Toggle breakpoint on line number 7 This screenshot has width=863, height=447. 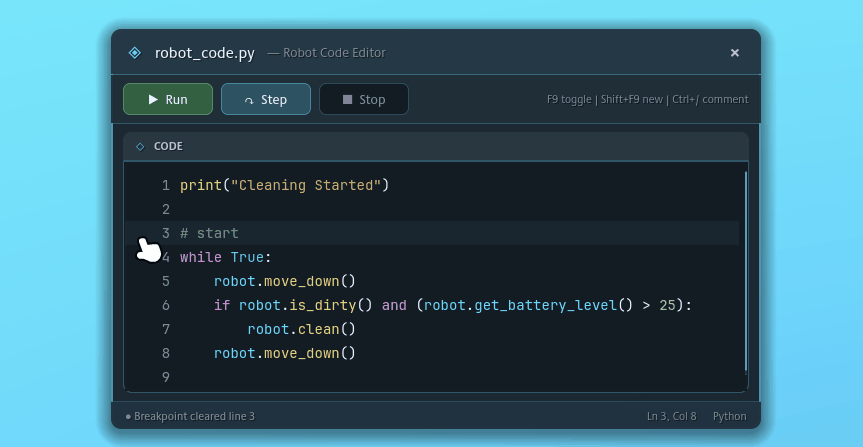tap(166, 329)
